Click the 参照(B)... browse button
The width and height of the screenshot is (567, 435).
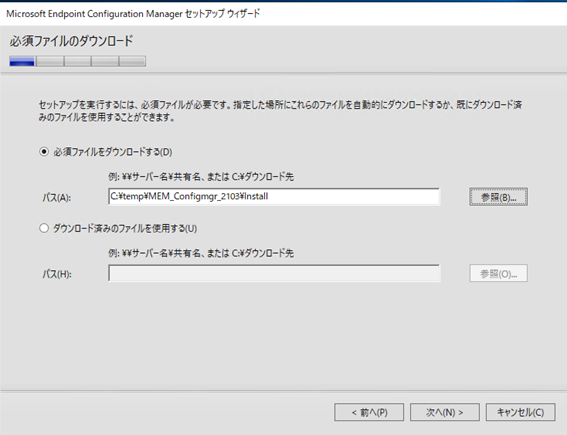(x=498, y=197)
